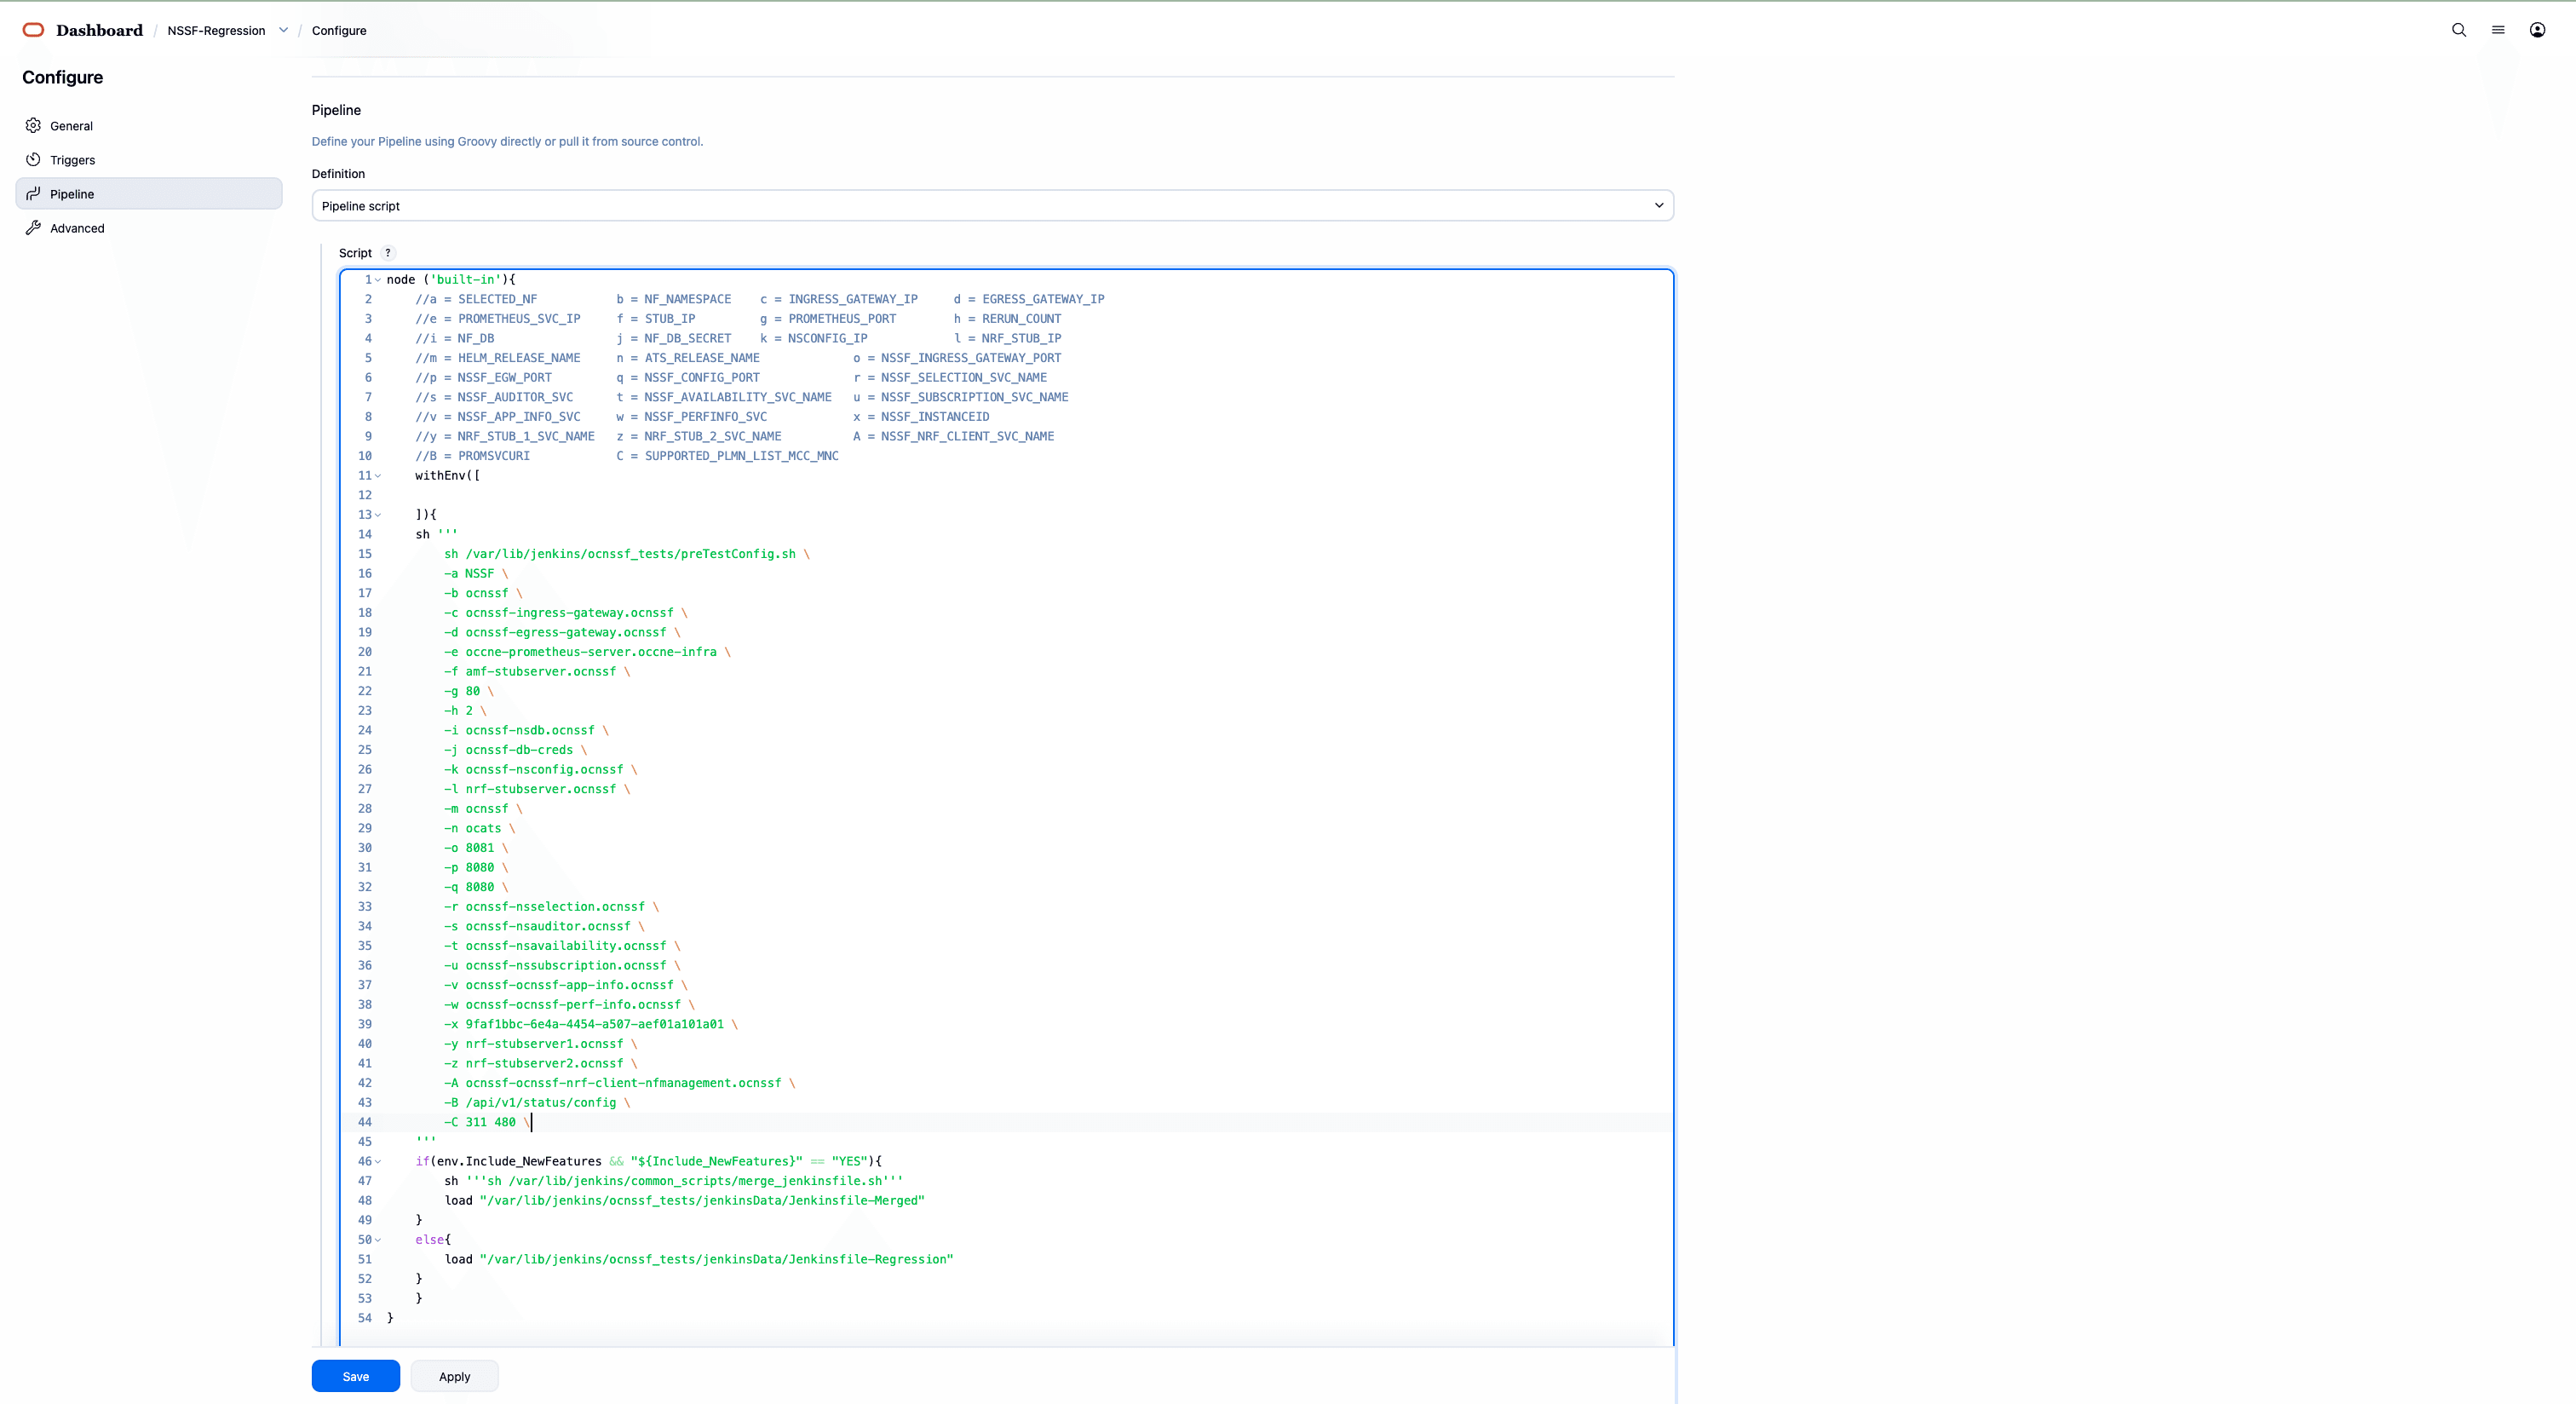Click the Apply button

(x=454, y=1376)
